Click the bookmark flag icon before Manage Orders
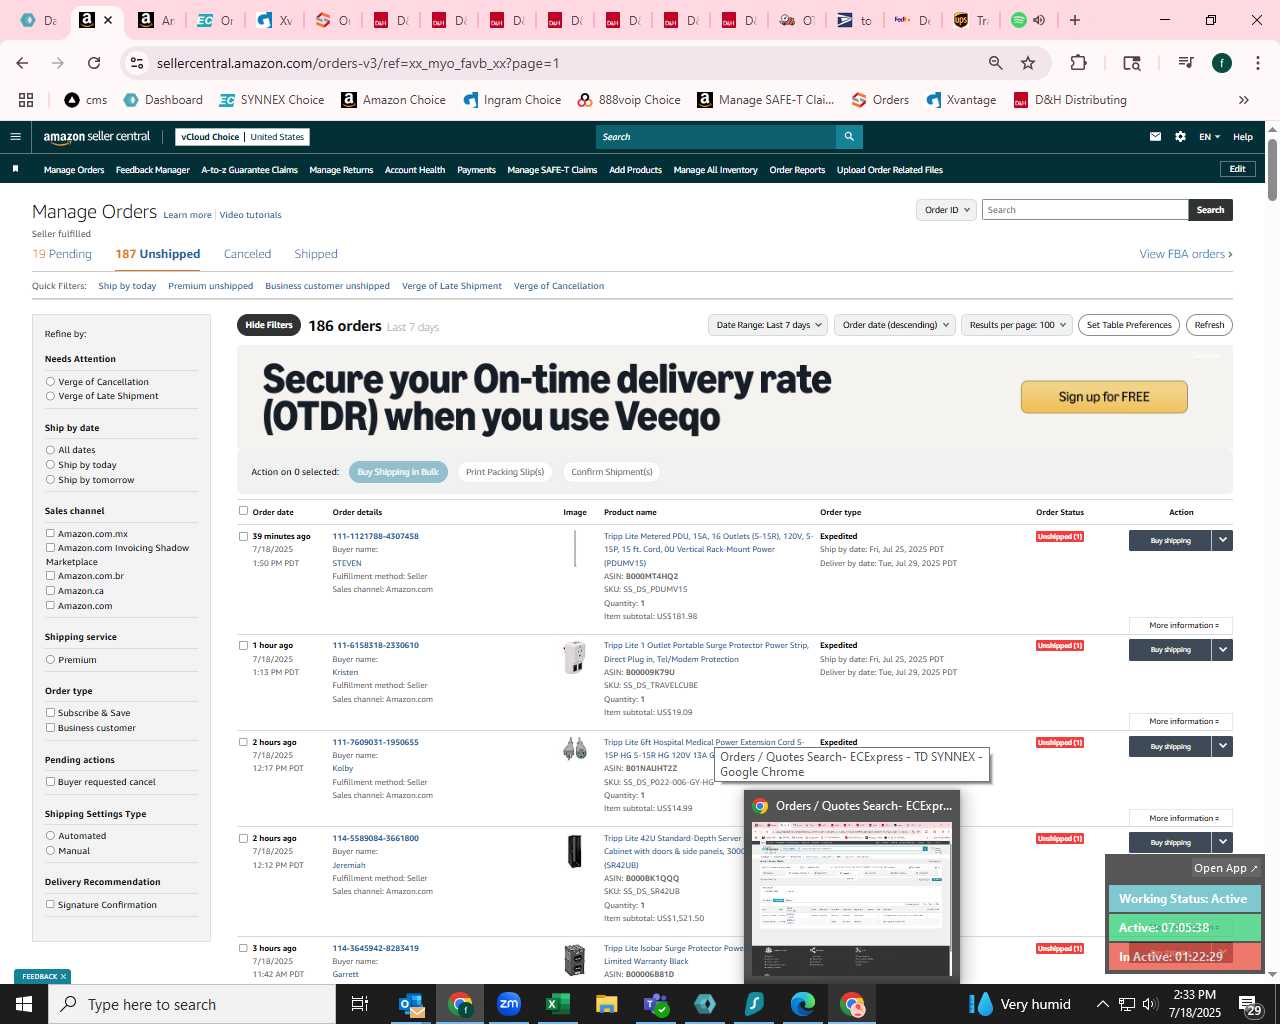The height and width of the screenshot is (1024, 1280). [15, 169]
